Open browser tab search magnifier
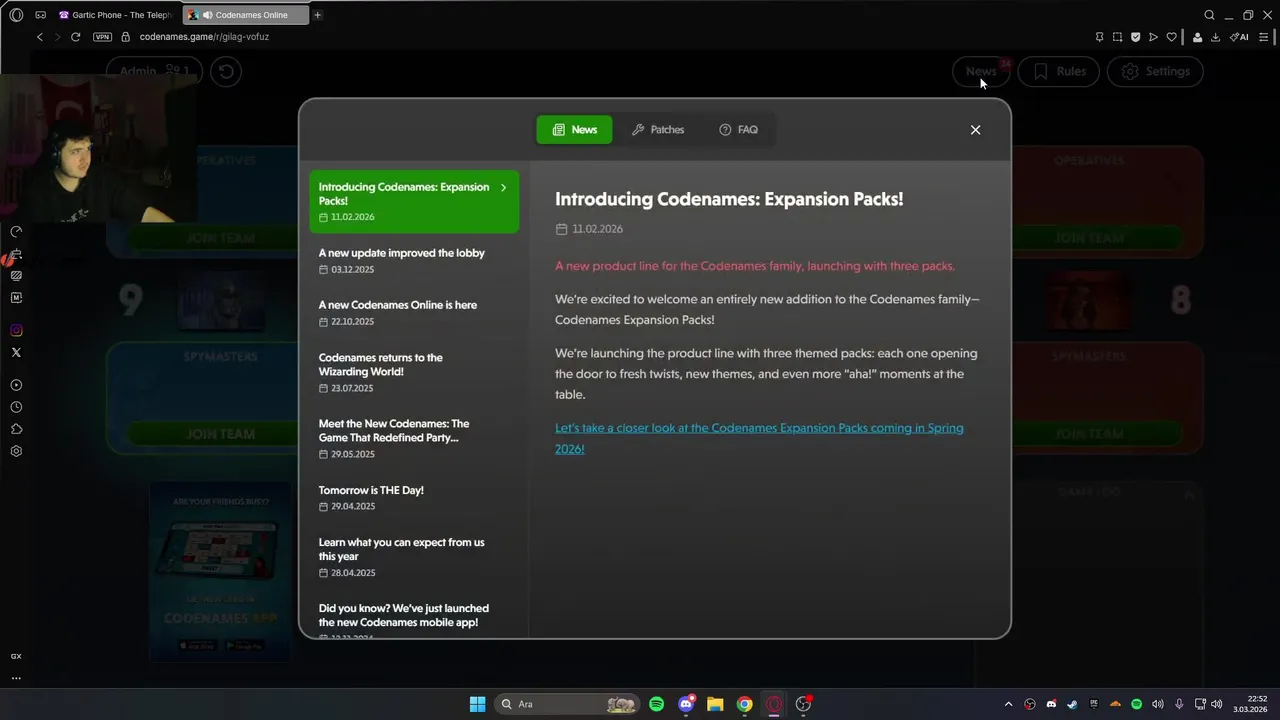 [x=1209, y=15]
